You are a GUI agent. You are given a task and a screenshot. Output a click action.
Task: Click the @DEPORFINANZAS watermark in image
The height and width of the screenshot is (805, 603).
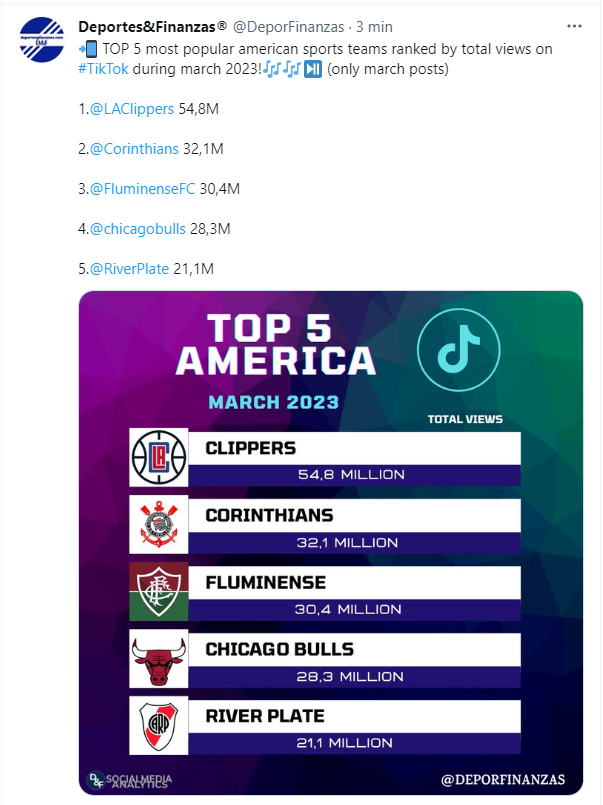503,779
